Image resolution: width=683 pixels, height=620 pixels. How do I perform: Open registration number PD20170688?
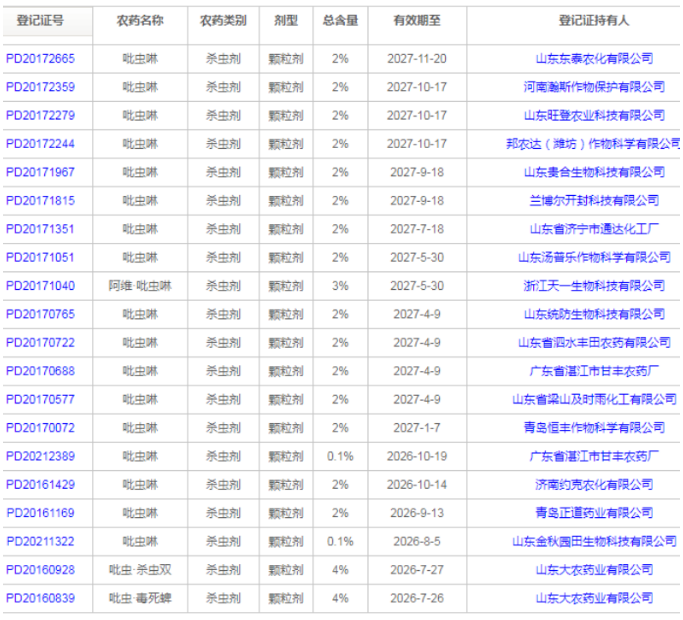(x=41, y=371)
